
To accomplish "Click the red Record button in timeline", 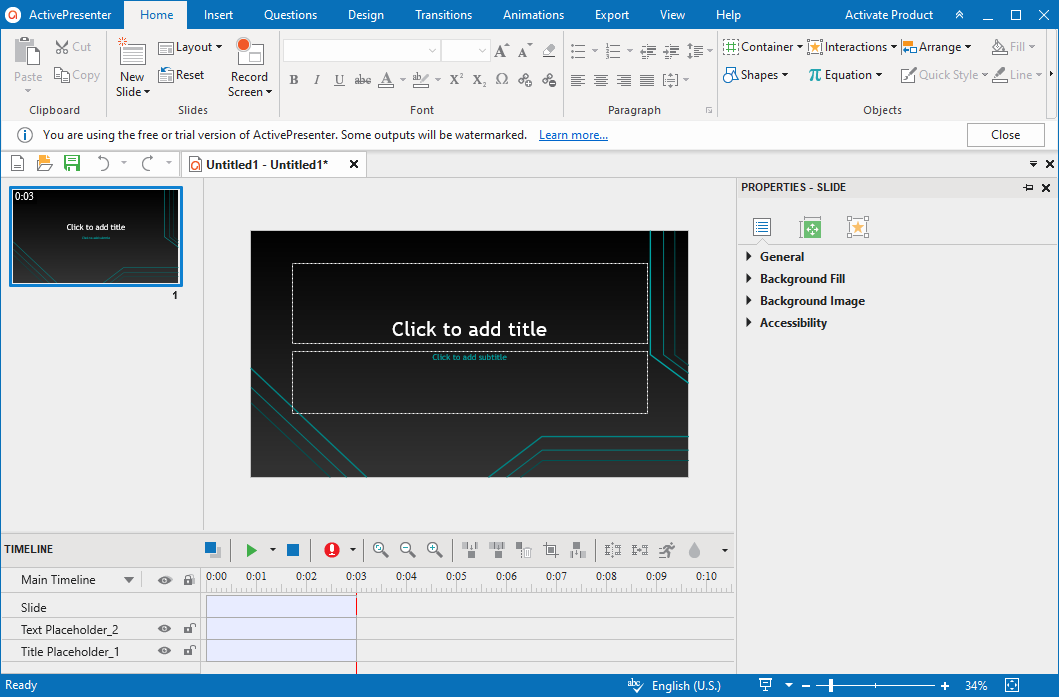I will tap(332, 550).
